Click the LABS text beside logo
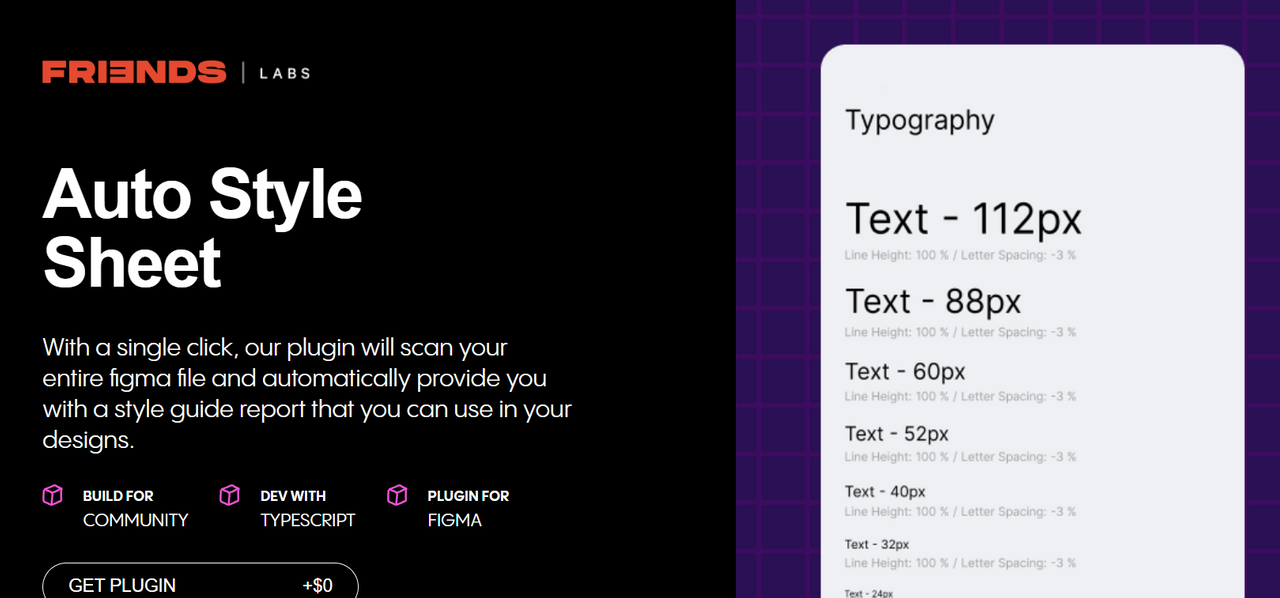The width and height of the screenshot is (1280, 598). coord(285,73)
